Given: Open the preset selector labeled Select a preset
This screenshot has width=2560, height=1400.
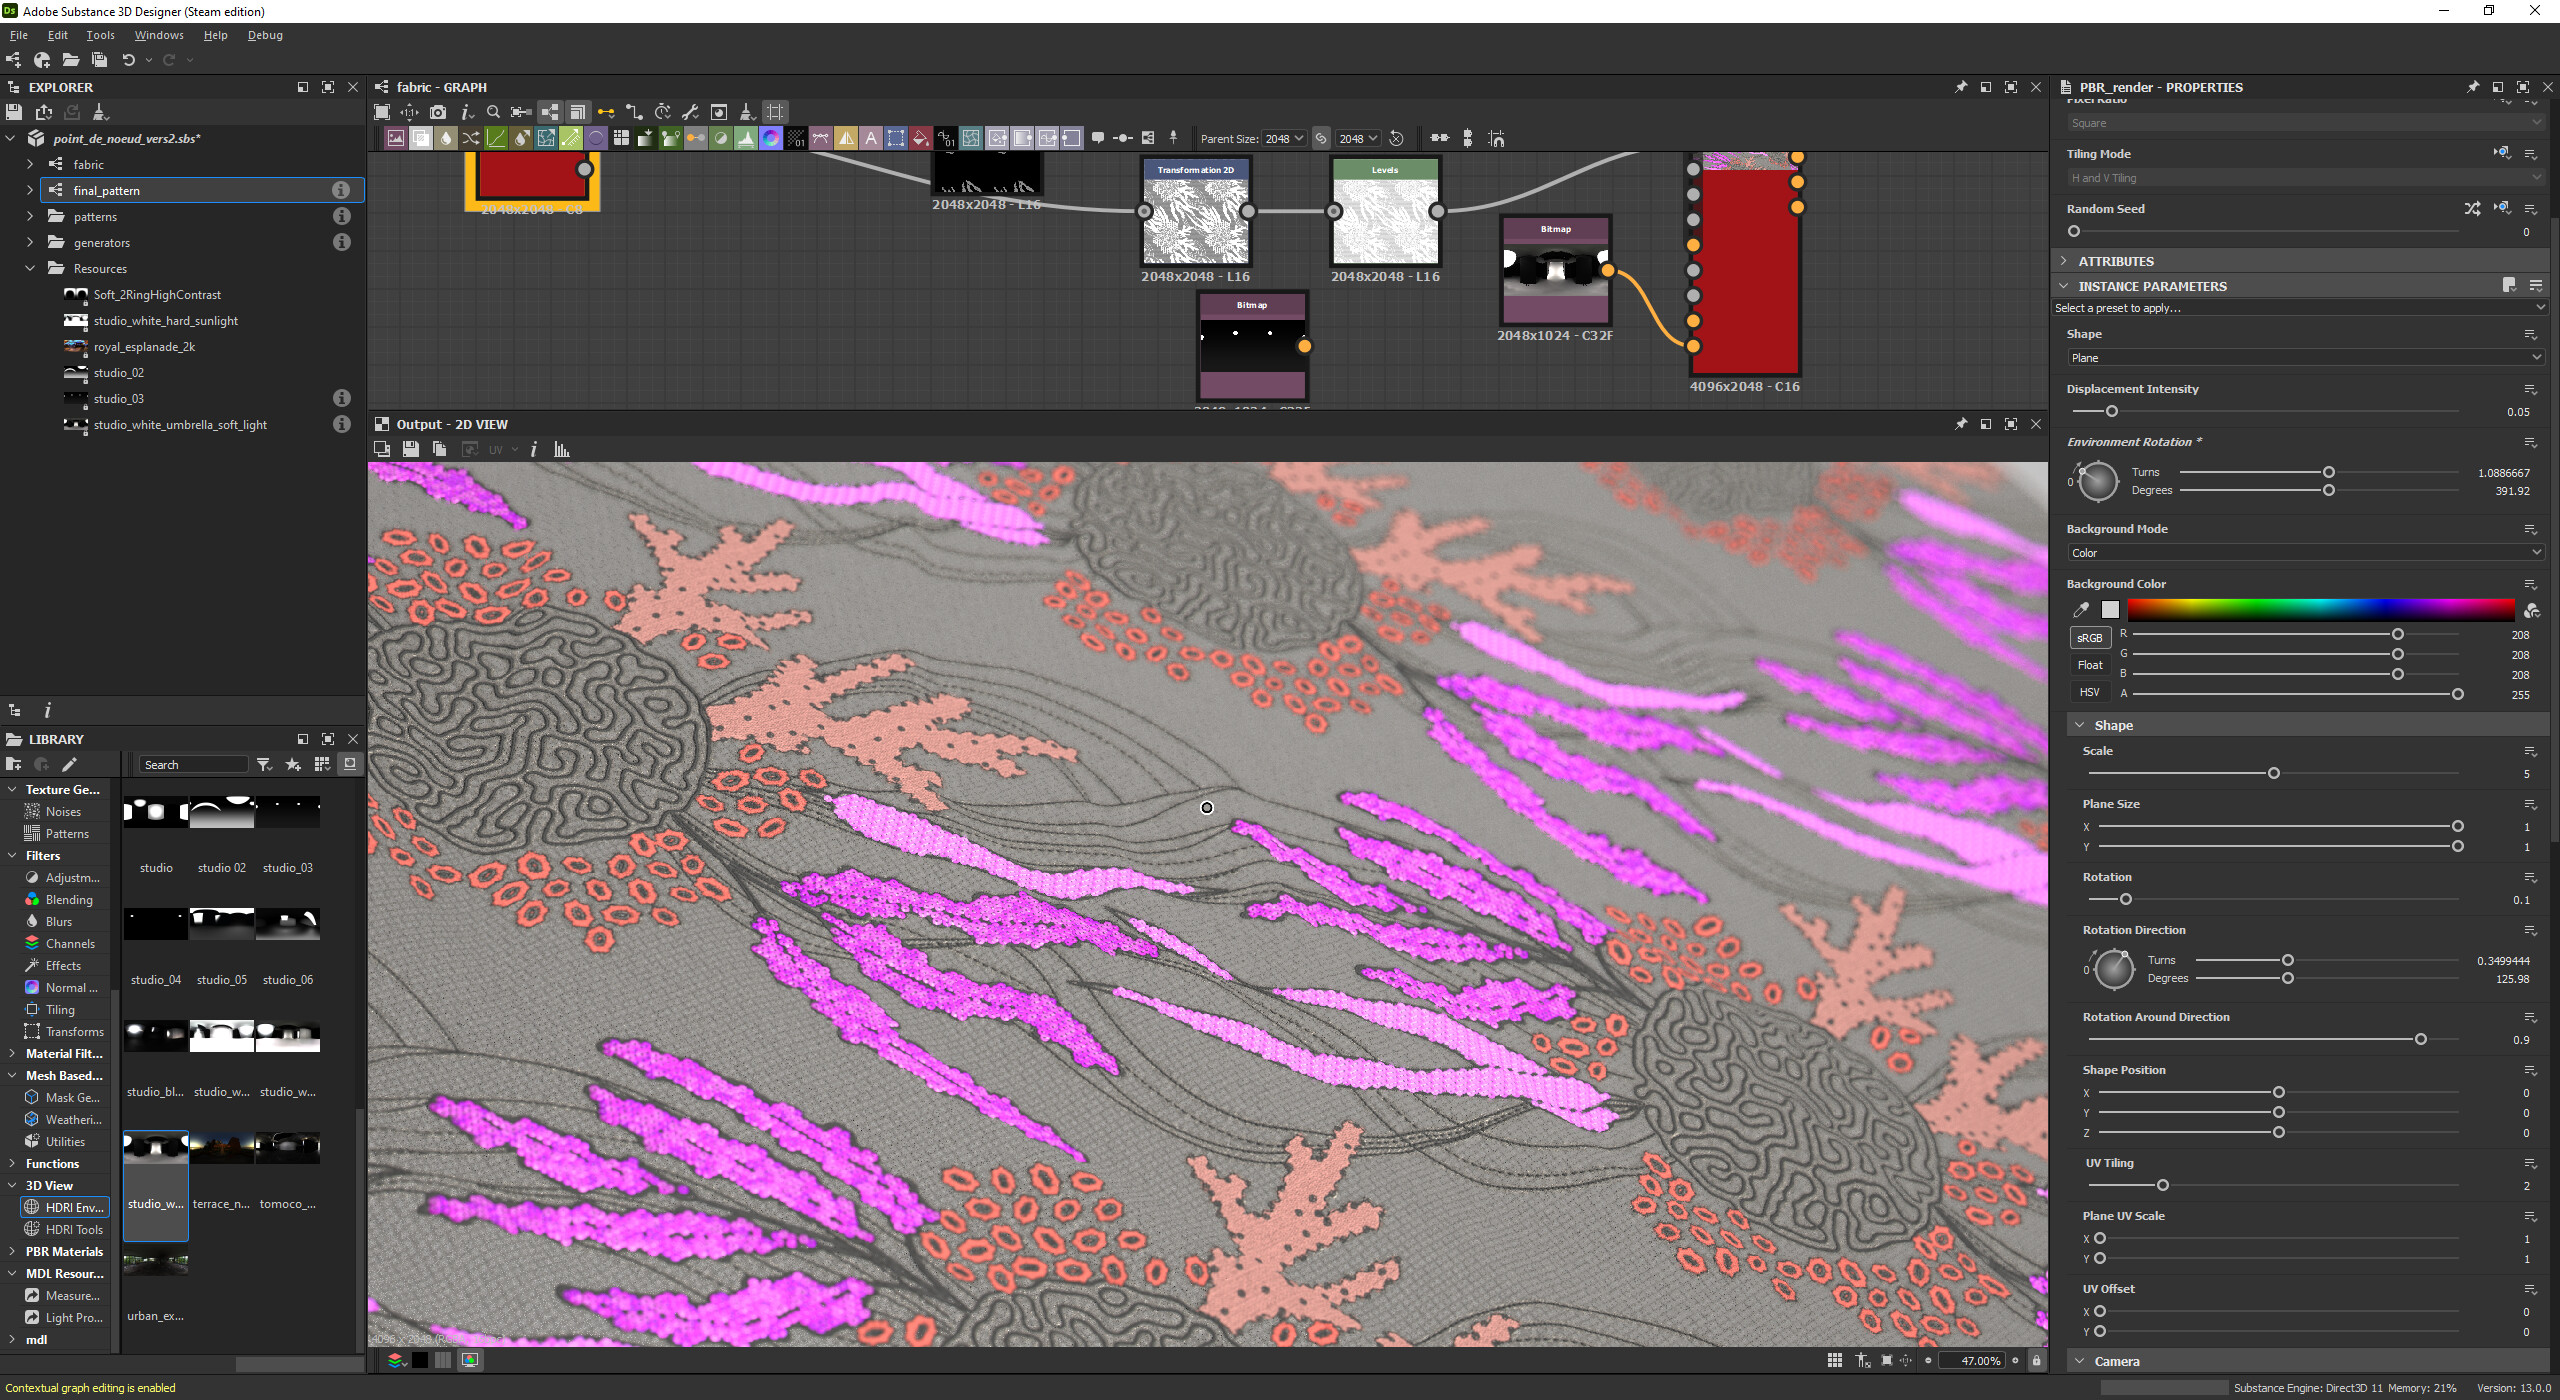Looking at the screenshot, I should [2300, 308].
